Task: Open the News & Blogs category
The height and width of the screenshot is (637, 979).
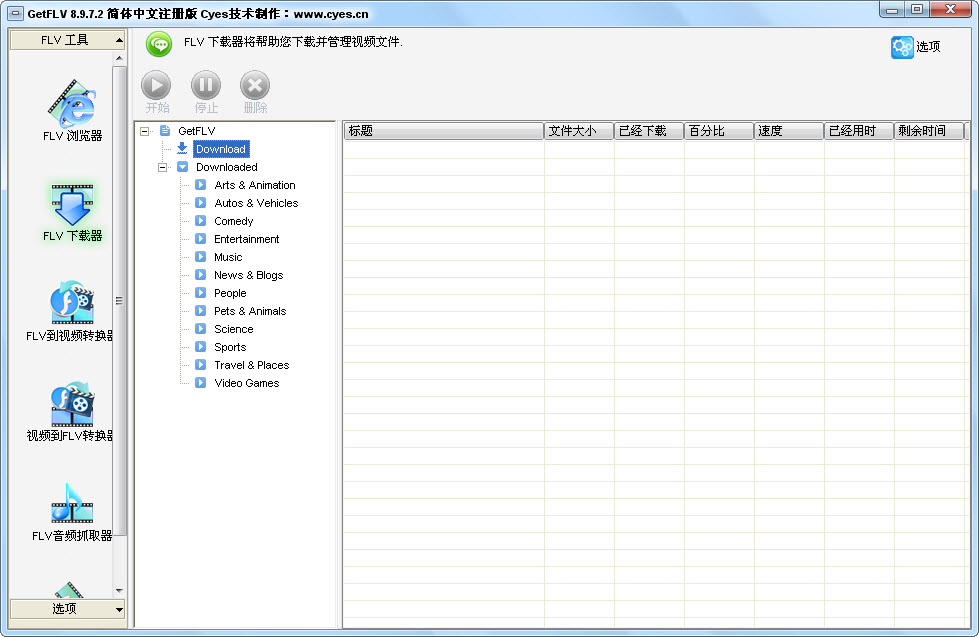Action: point(248,275)
